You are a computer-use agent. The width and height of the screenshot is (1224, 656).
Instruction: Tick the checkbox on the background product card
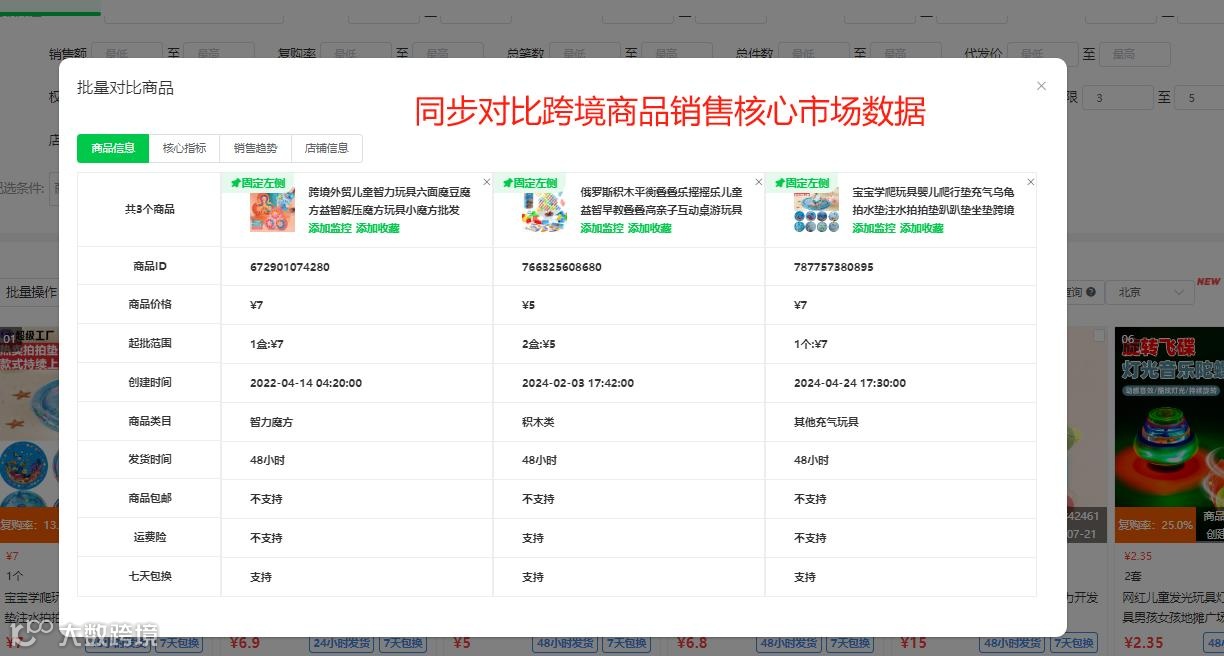[1099, 336]
